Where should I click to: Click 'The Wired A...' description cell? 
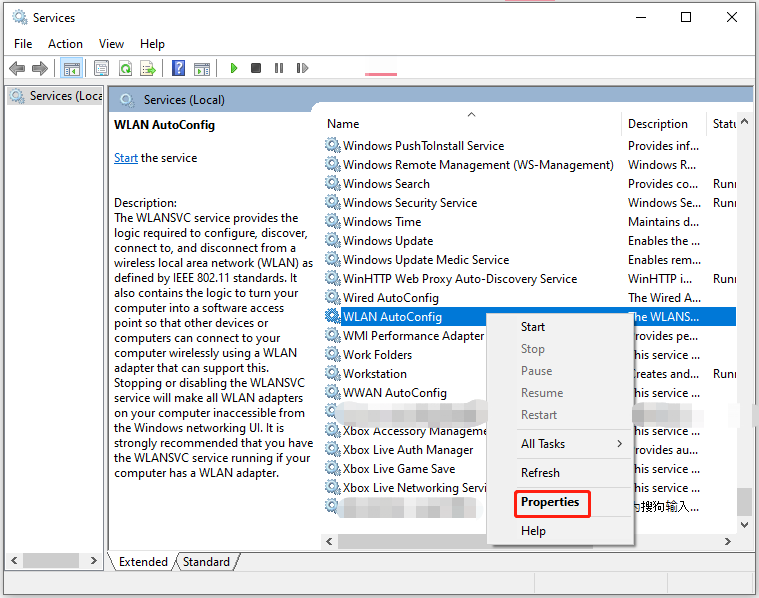pyautogui.click(x=664, y=297)
